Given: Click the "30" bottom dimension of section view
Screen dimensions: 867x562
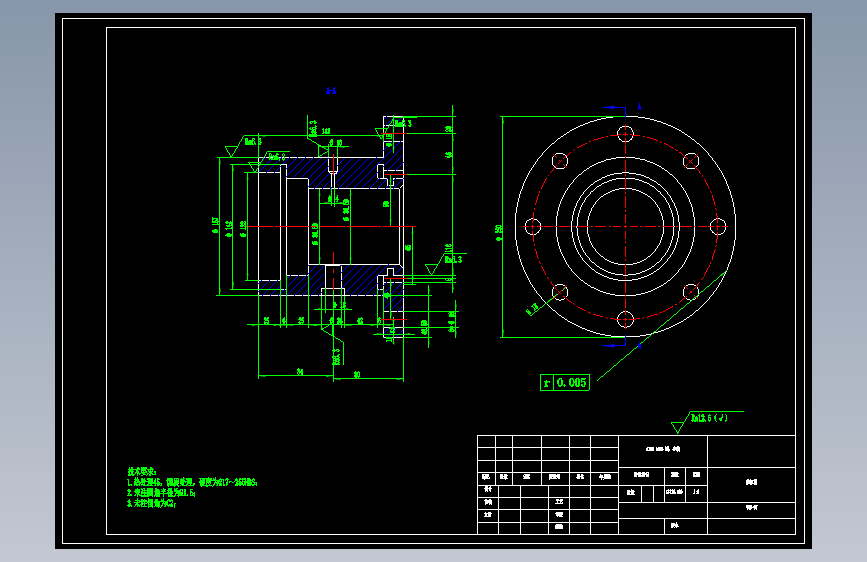Looking at the screenshot, I should pyautogui.click(x=357, y=374).
